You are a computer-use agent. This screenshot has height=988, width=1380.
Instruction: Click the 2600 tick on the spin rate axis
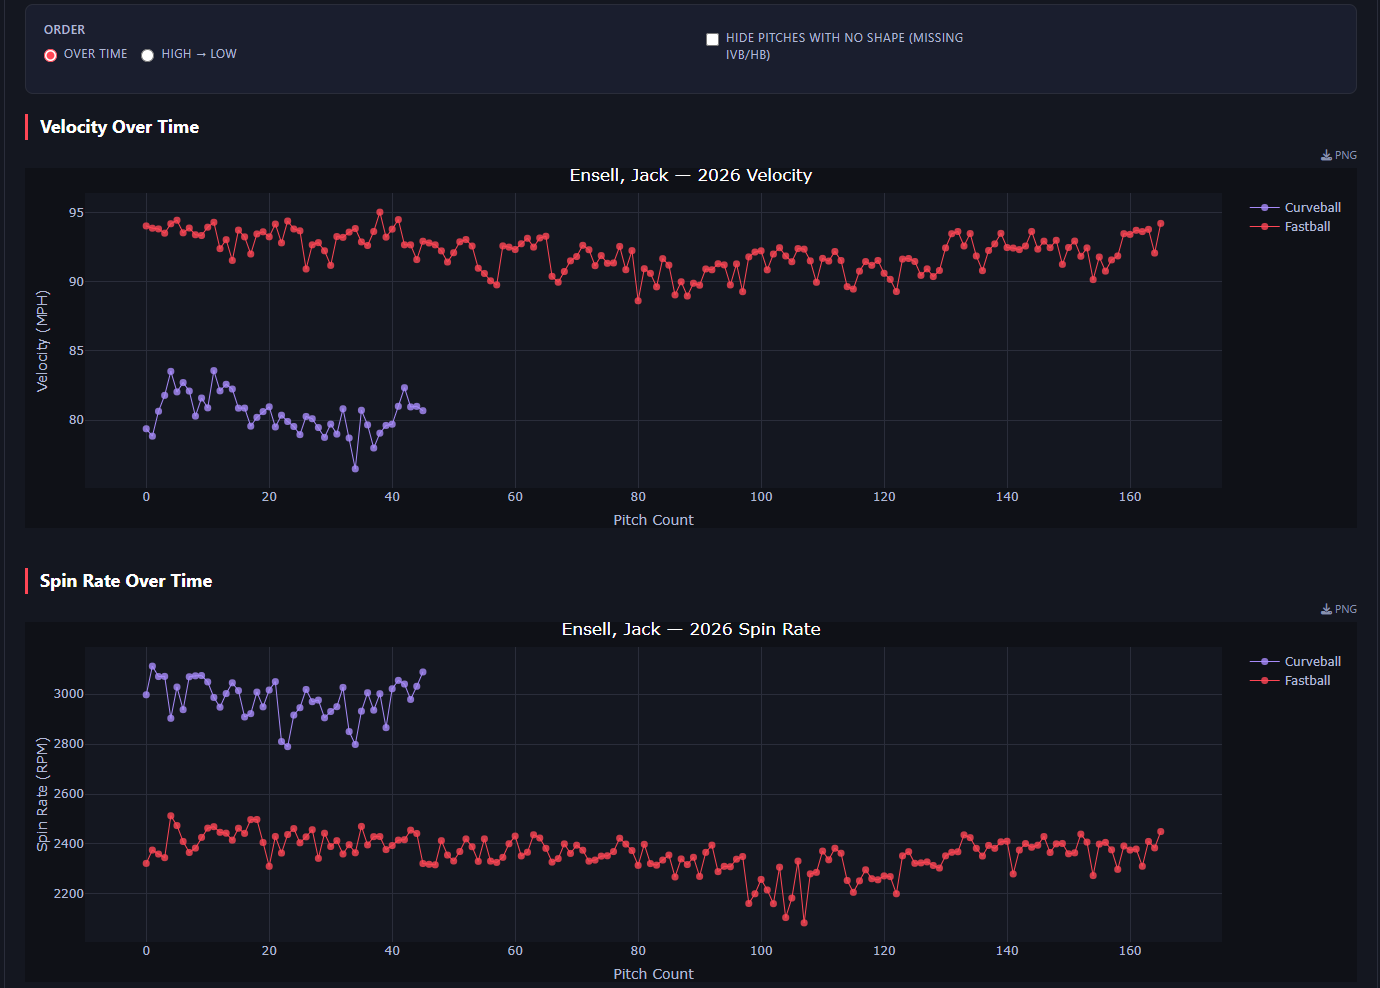tap(69, 794)
